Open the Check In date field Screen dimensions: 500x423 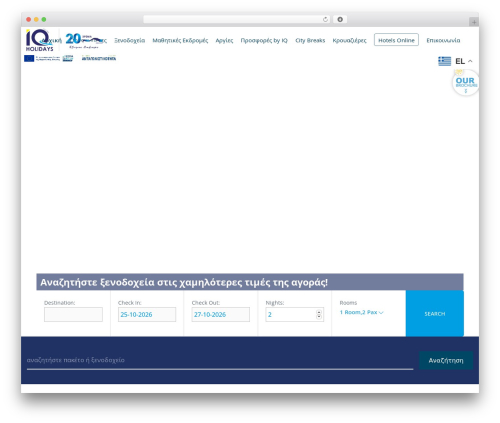tap(147, 314)
